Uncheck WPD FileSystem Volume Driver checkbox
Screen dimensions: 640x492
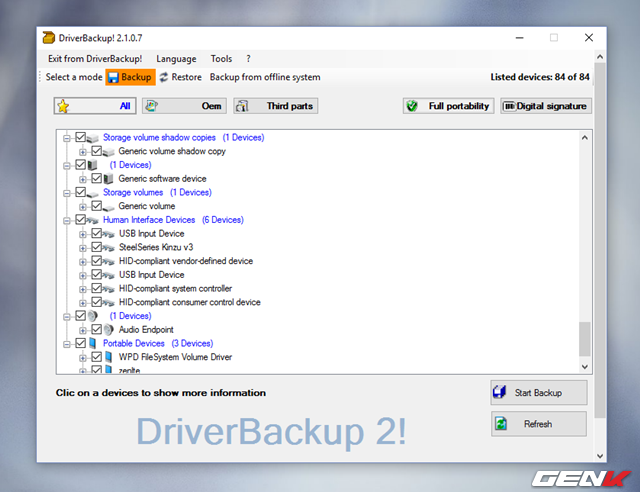point(96,357)
